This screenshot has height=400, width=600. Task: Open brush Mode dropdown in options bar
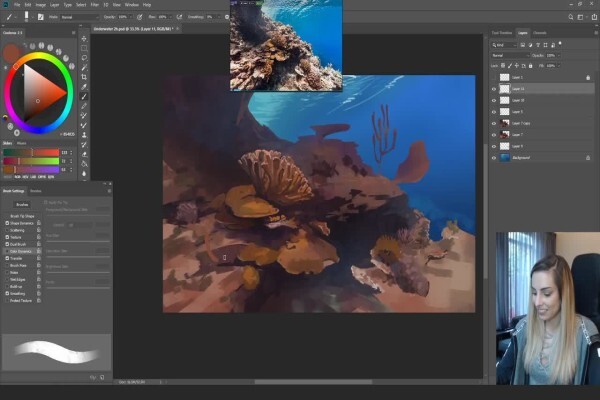pos(79,17)
